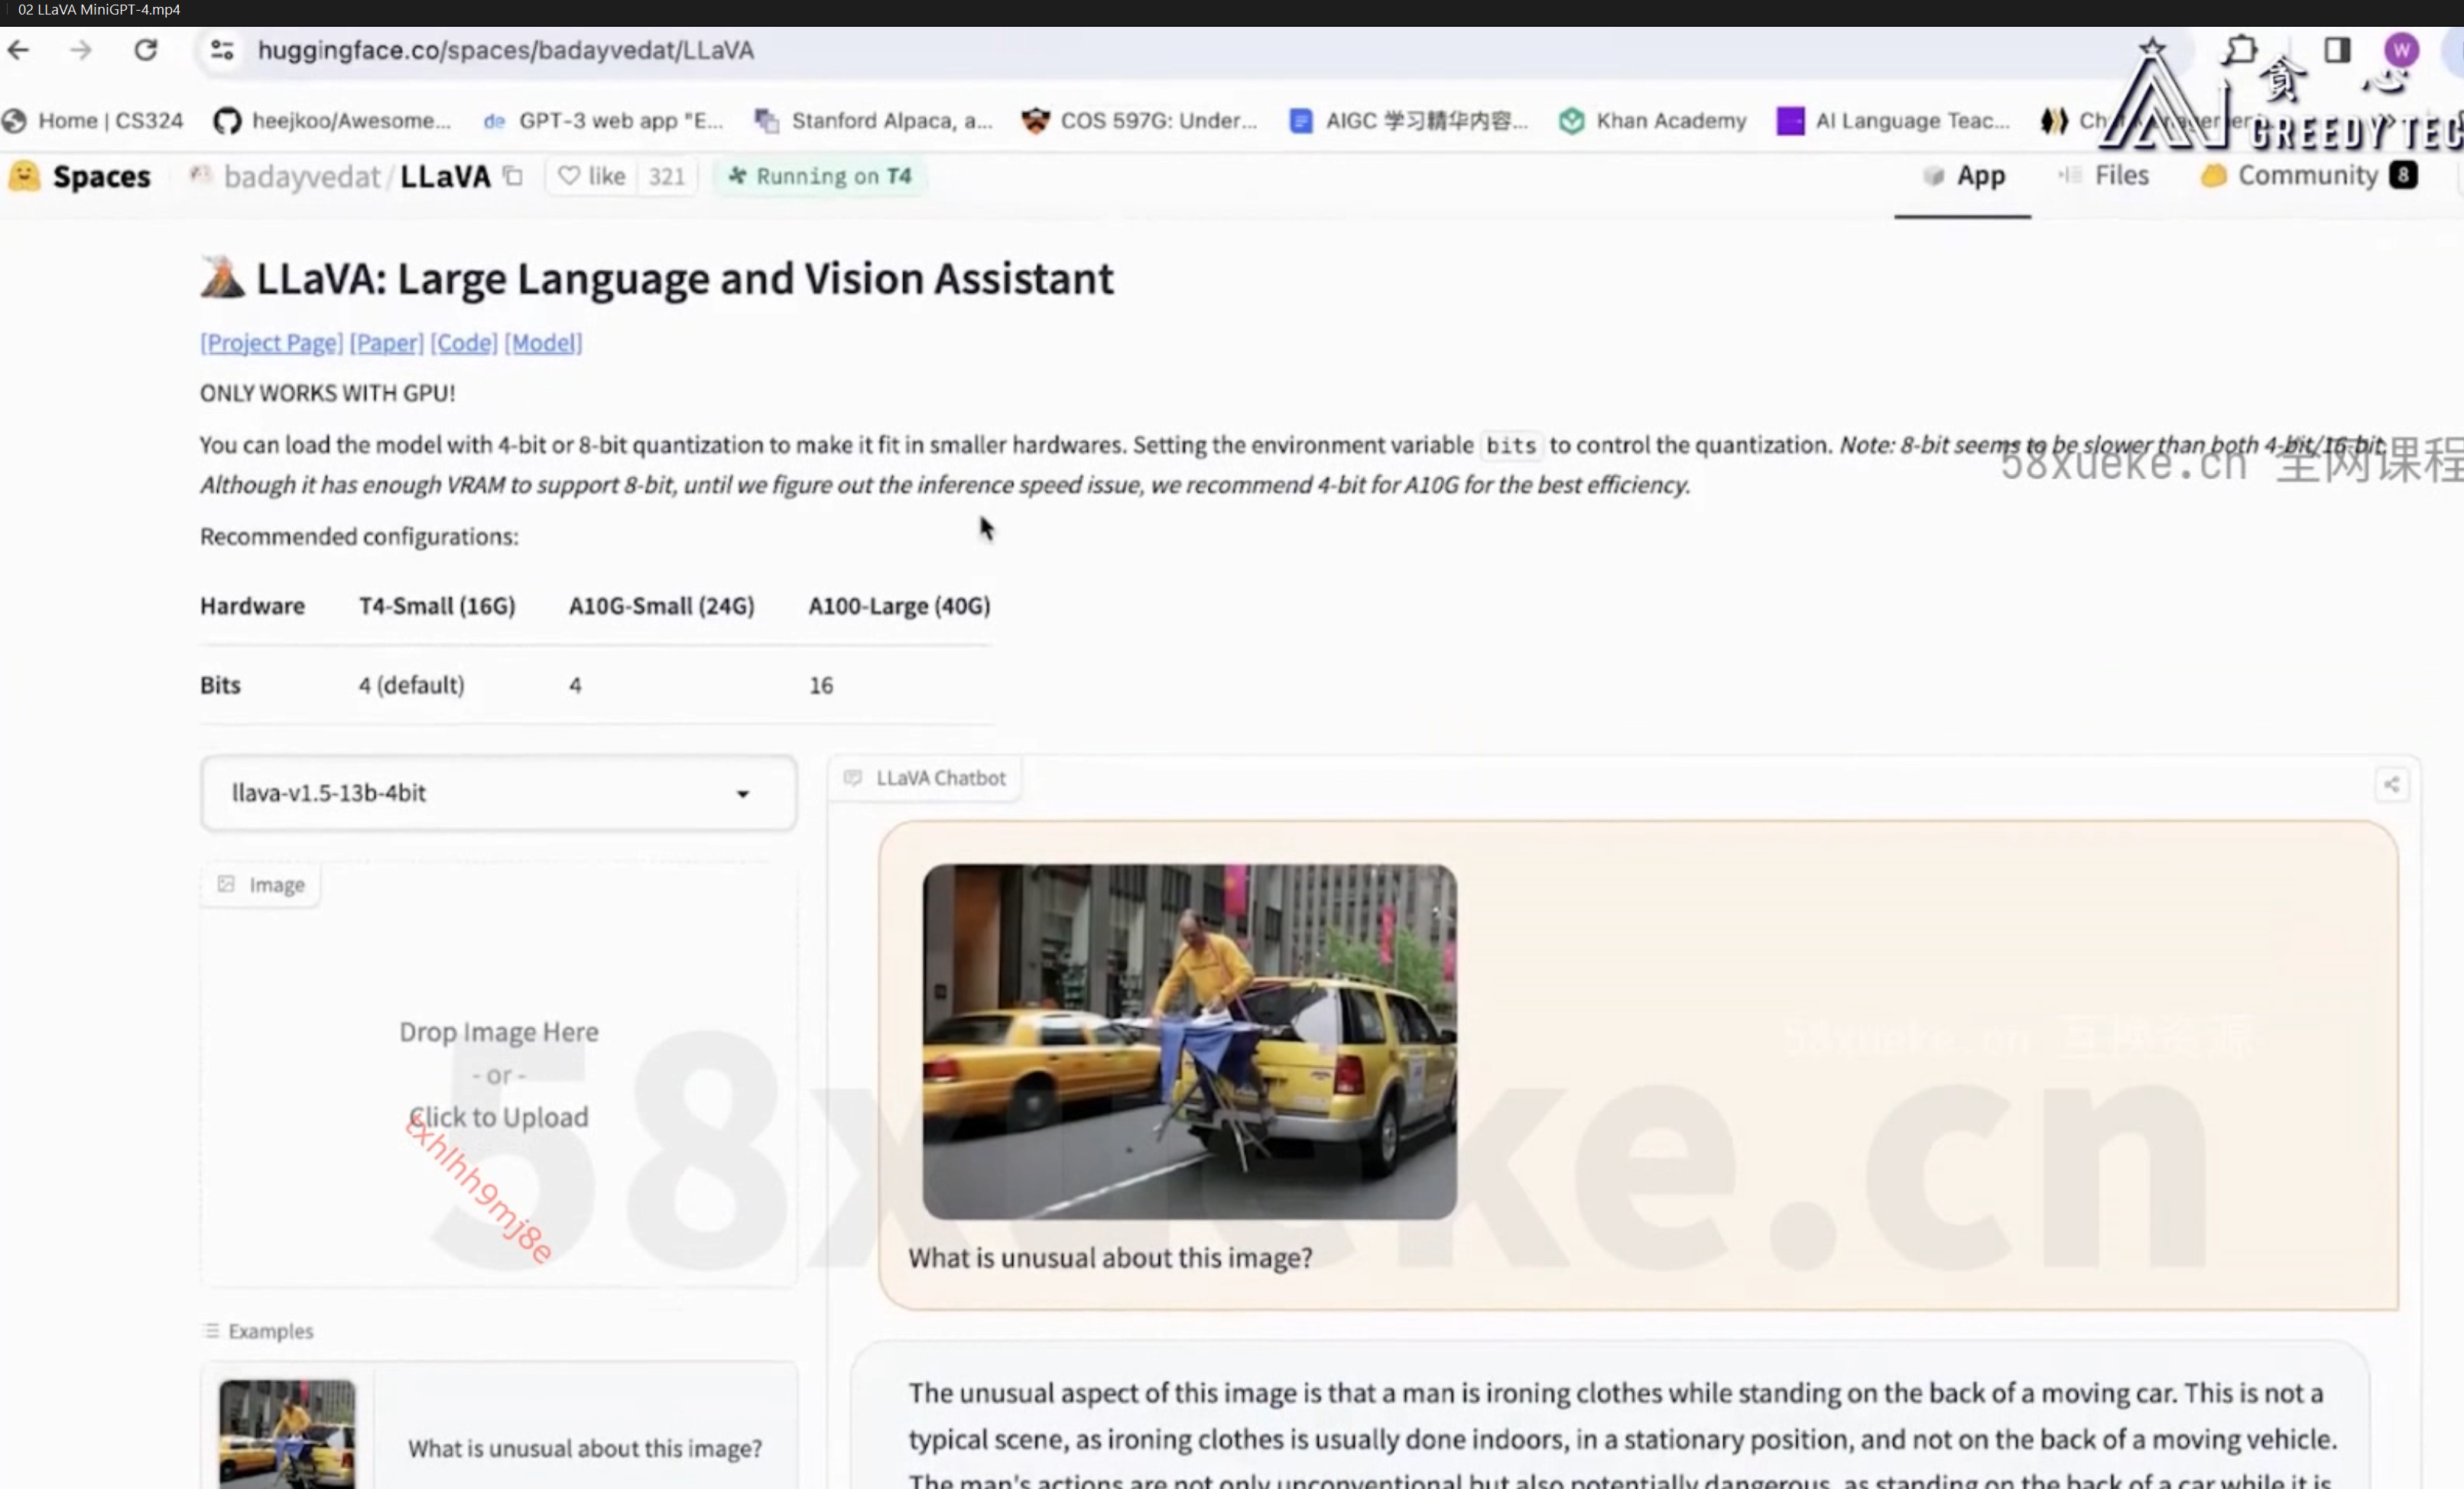Open the Khan Academy bookmark
2464x1489 pixels.
pos(1653,121)
